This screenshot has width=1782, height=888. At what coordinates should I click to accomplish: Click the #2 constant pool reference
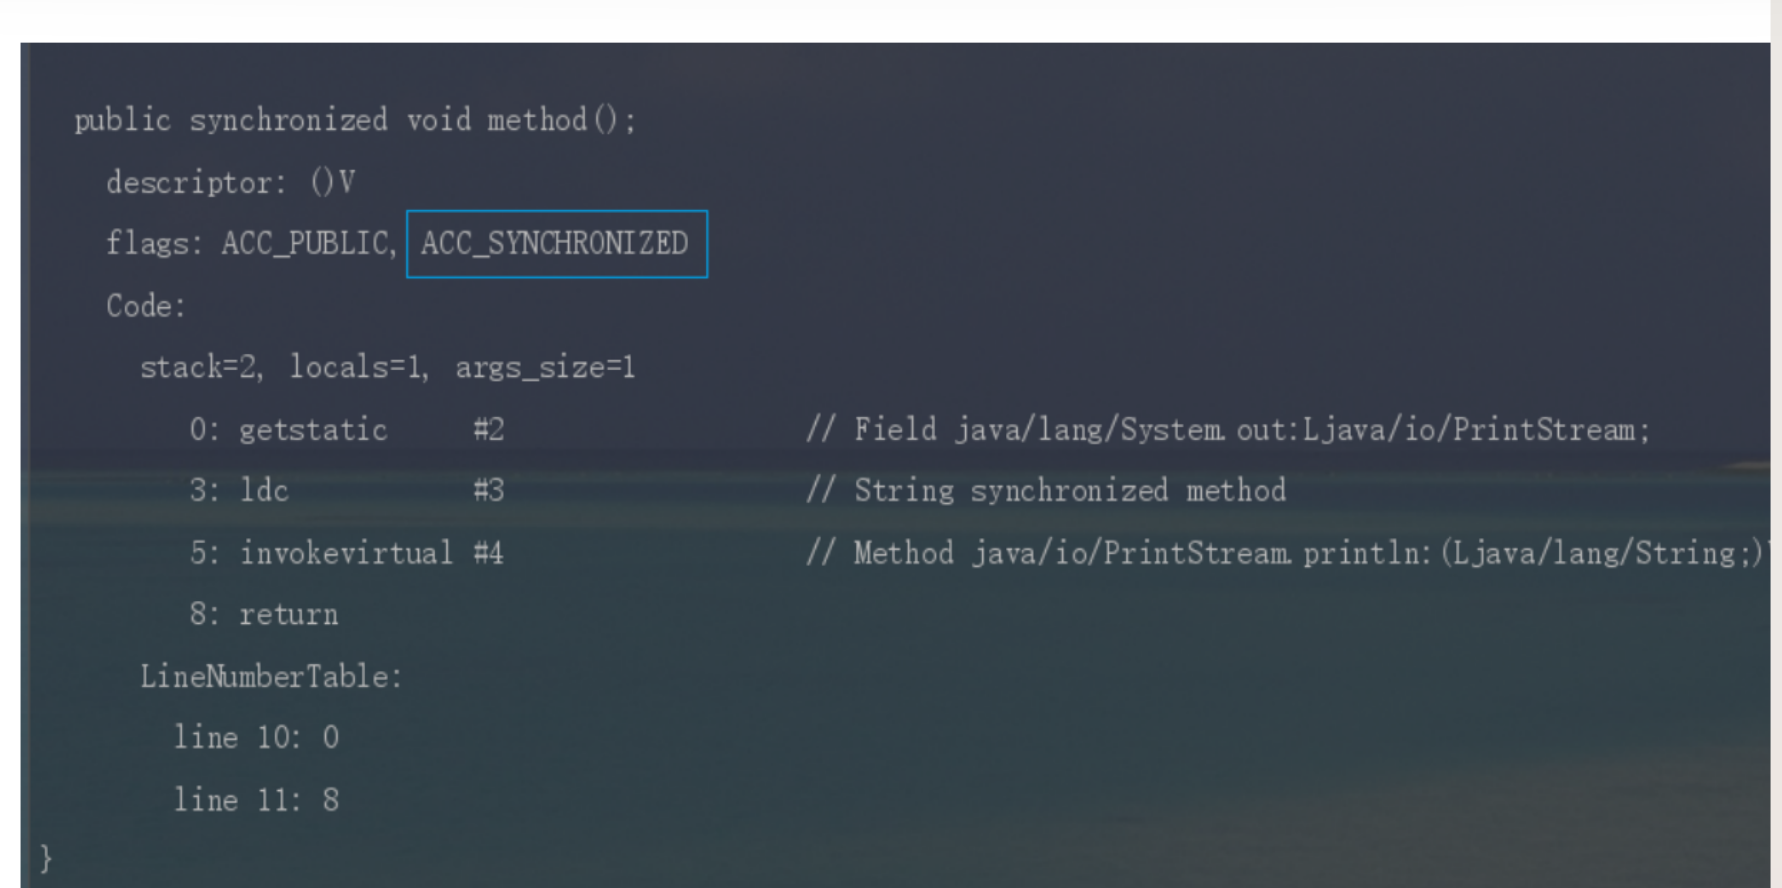[x=489, y=430]
